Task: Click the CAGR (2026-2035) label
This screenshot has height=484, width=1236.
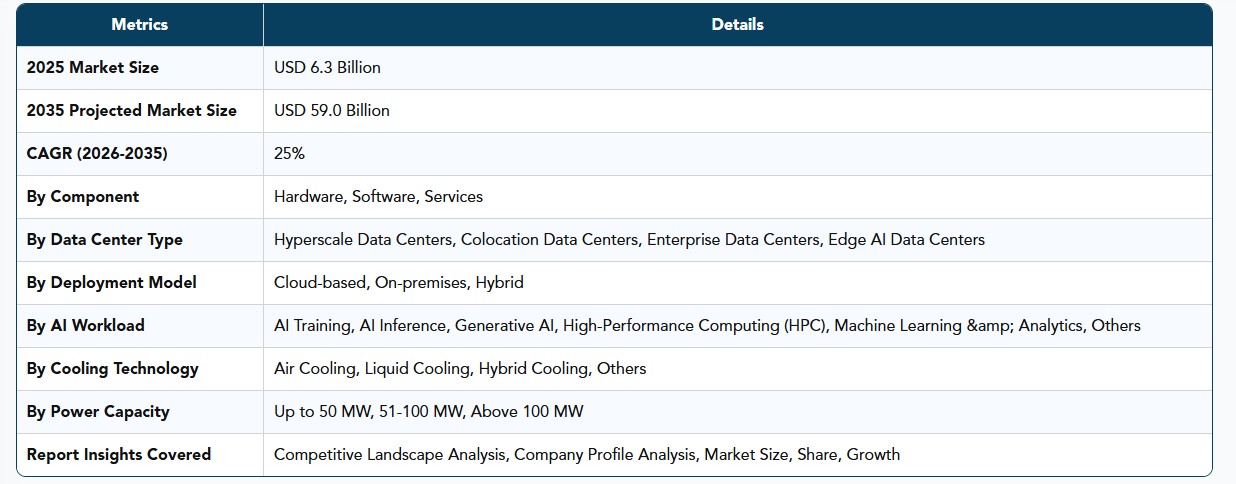Action: click(97, 154)
